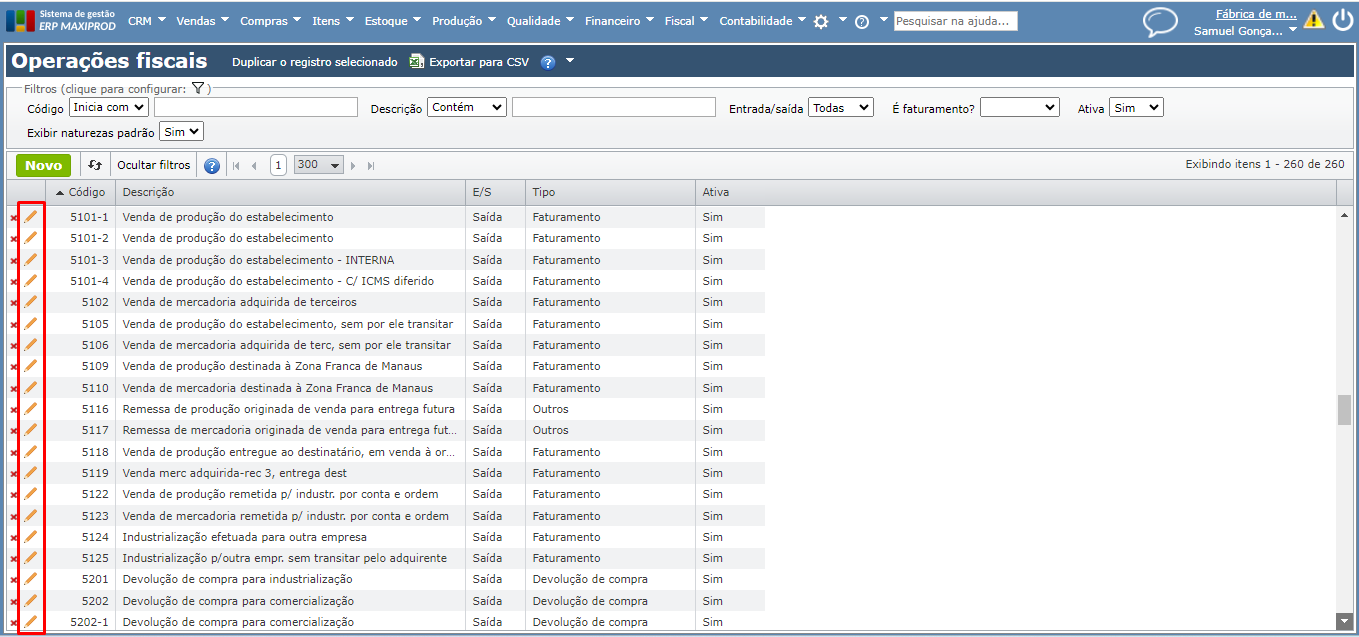Image resolution: width=1359 pixels, height=637 pixels.
Task: Click the ERP MAXIPROD logo icon
Action: click(21, 21)
